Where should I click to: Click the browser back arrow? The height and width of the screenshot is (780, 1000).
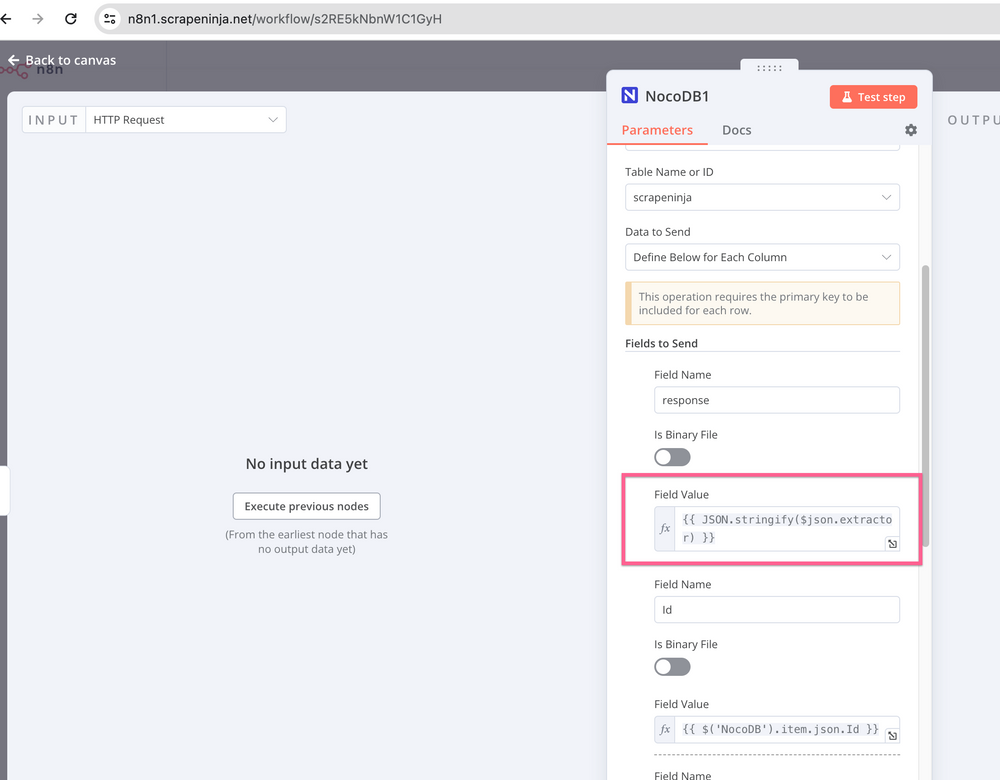click(x=6, y=19)
